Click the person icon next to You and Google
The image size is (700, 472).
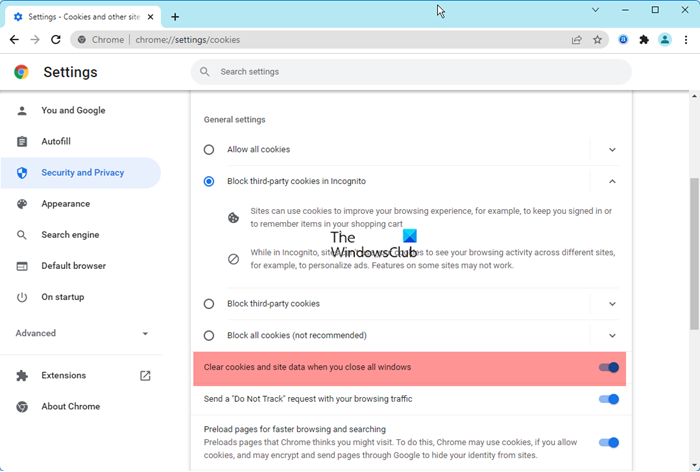pos(21,111)
